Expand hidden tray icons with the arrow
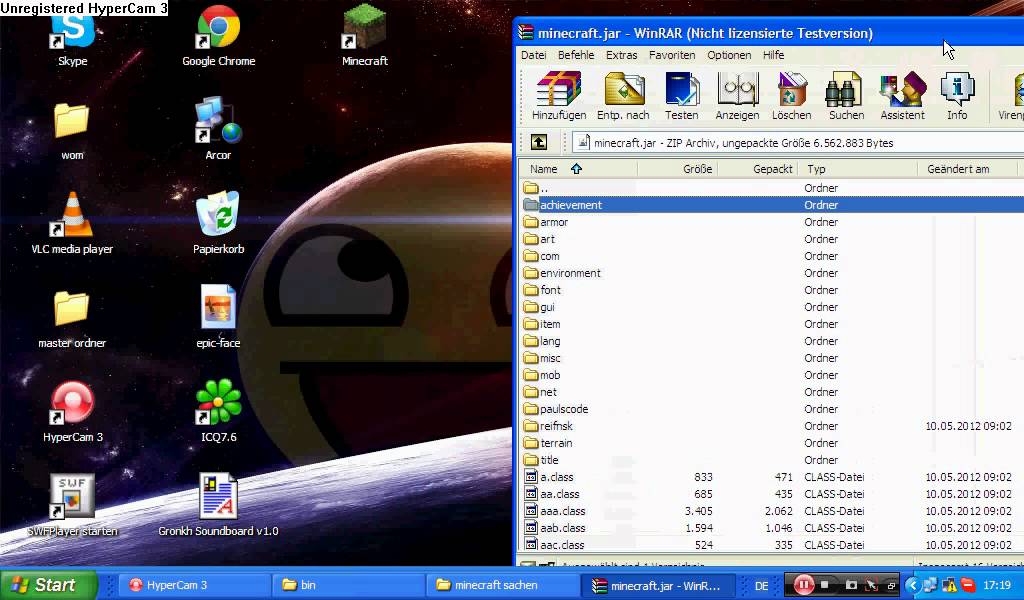Viewport: 1024px width, 600px height. (912, 585)
